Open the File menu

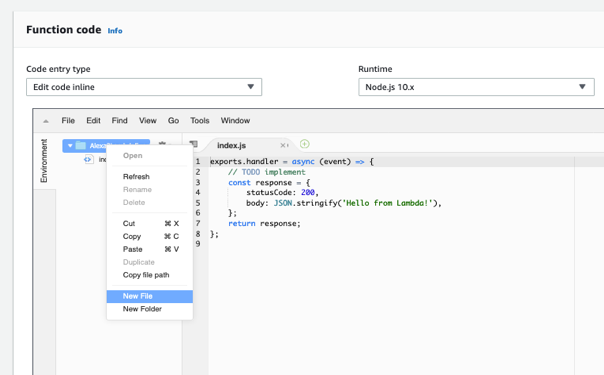pyautogui.click(x=68, y=121)
